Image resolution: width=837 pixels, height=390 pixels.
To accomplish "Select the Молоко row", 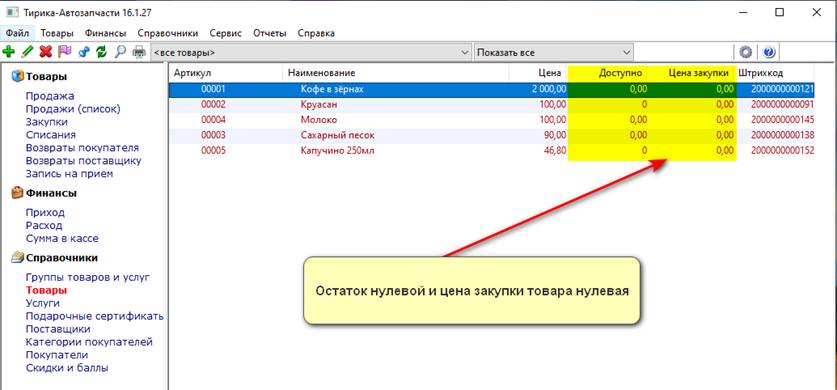I will coord(492,120).
